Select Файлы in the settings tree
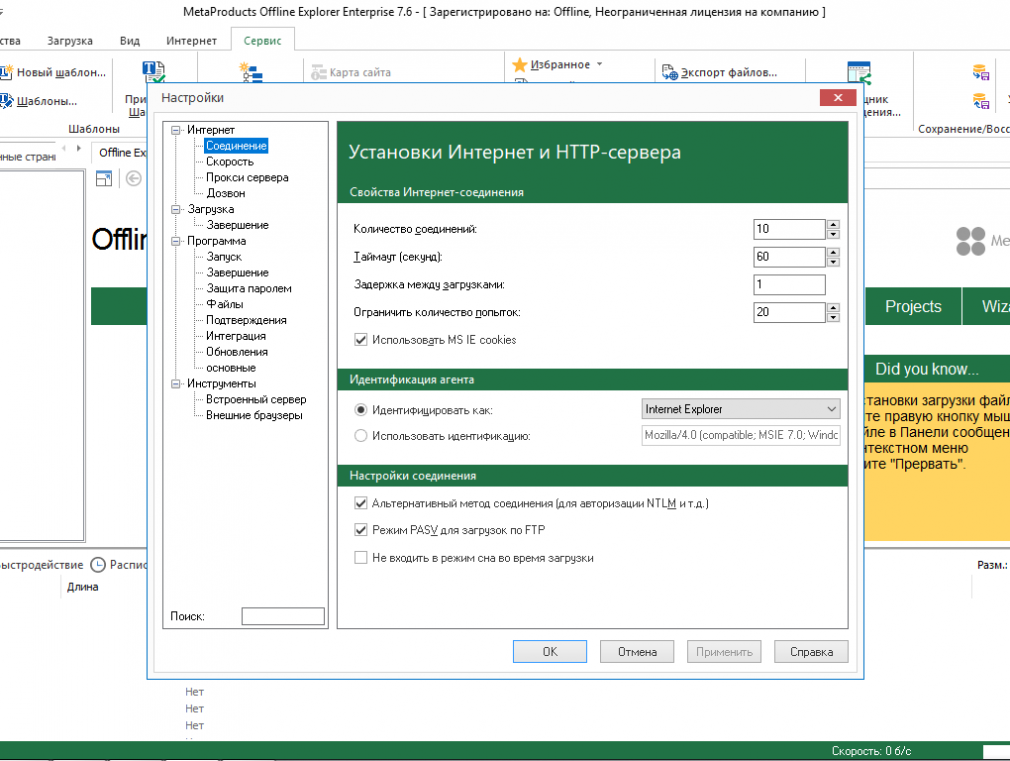The height and width of the screenshot is (761, 1010). (x=225, y=304)
